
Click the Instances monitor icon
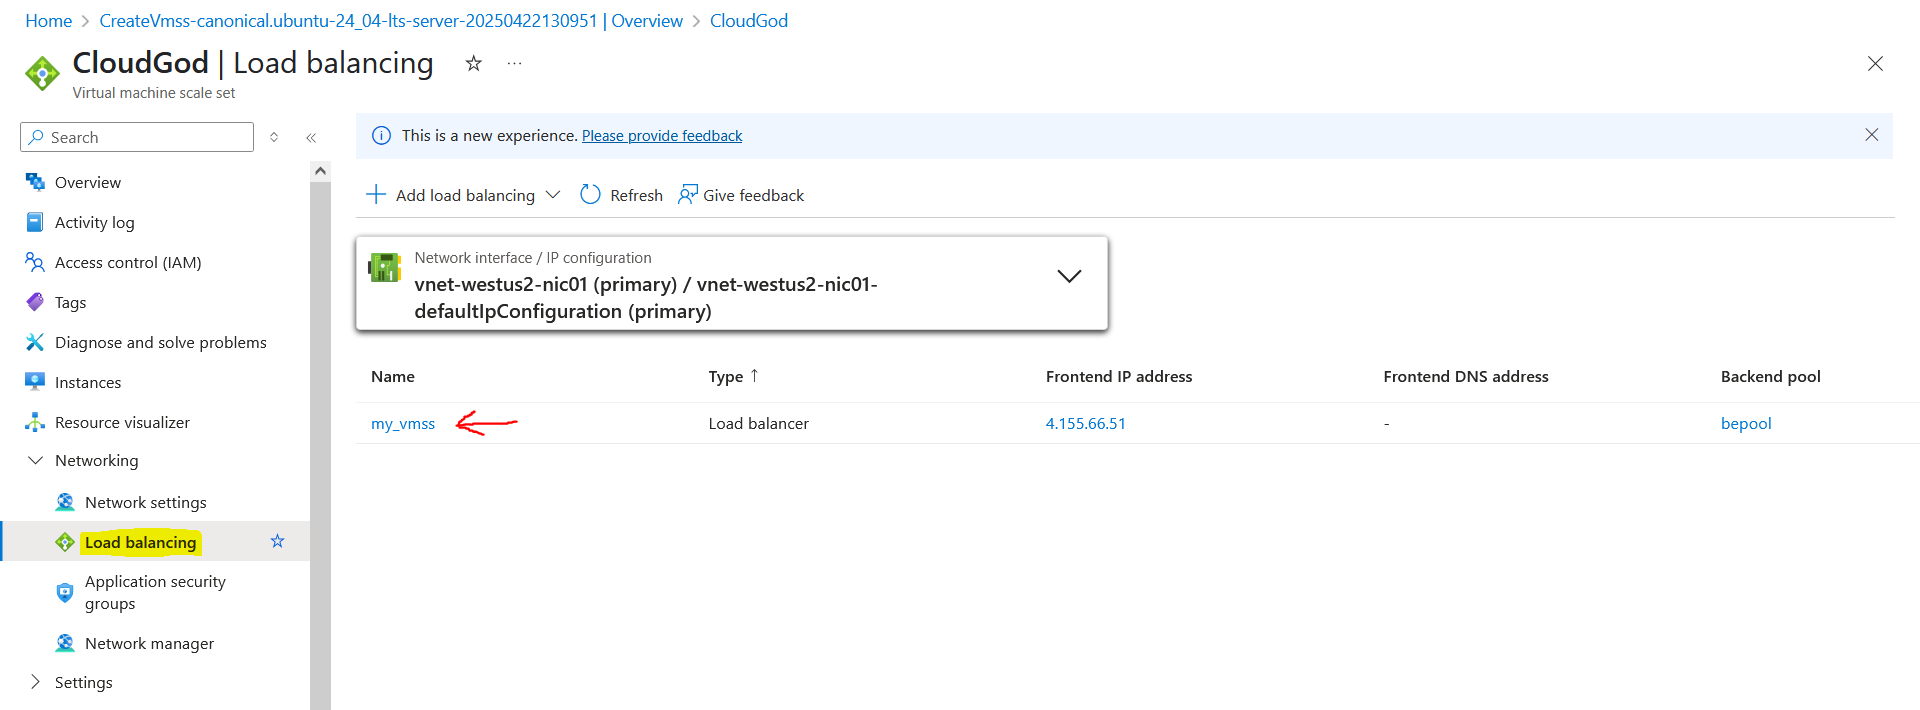[x=35, y=382]
